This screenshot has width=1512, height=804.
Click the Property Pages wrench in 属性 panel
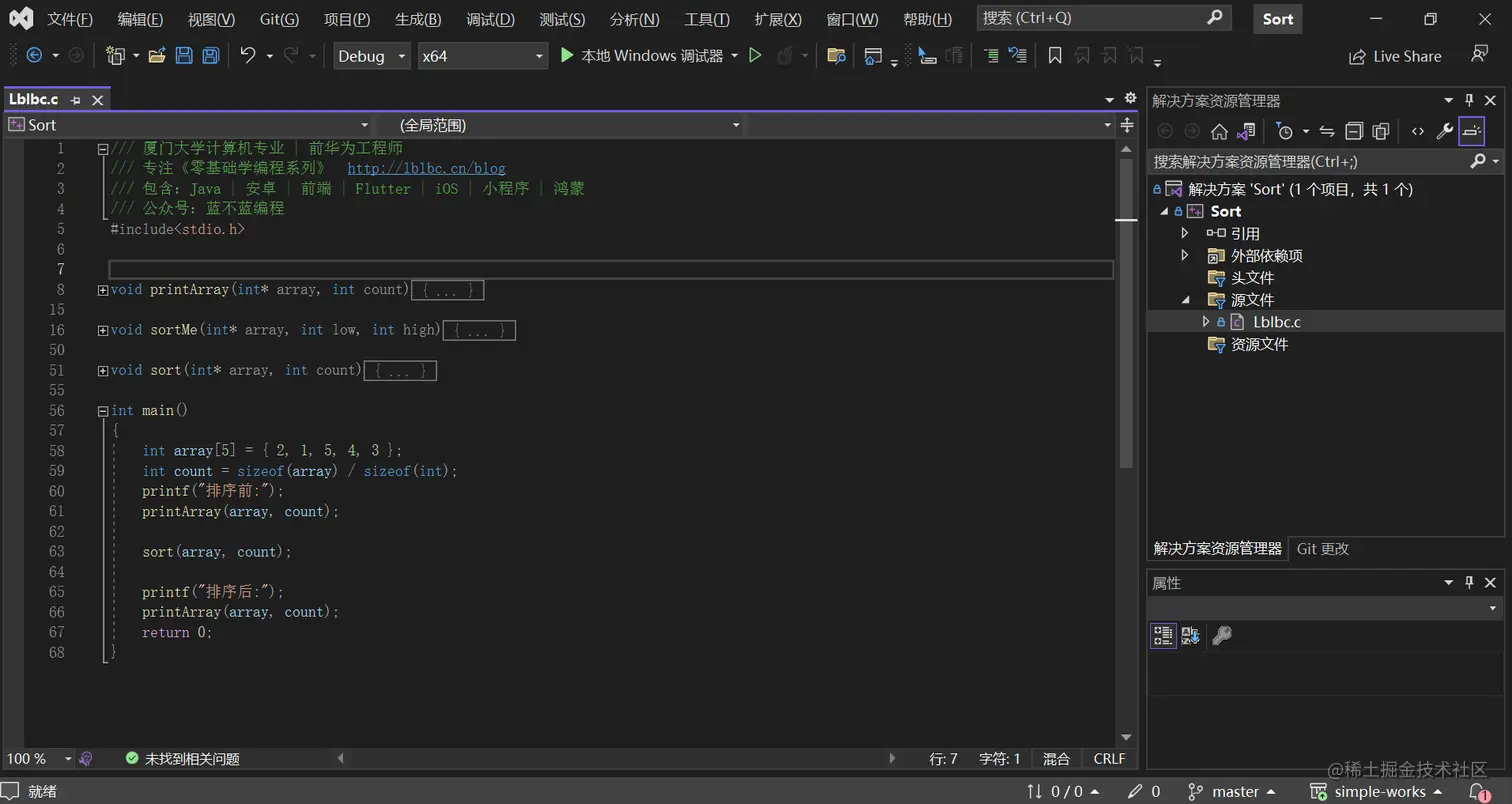tap(1221, 635)
